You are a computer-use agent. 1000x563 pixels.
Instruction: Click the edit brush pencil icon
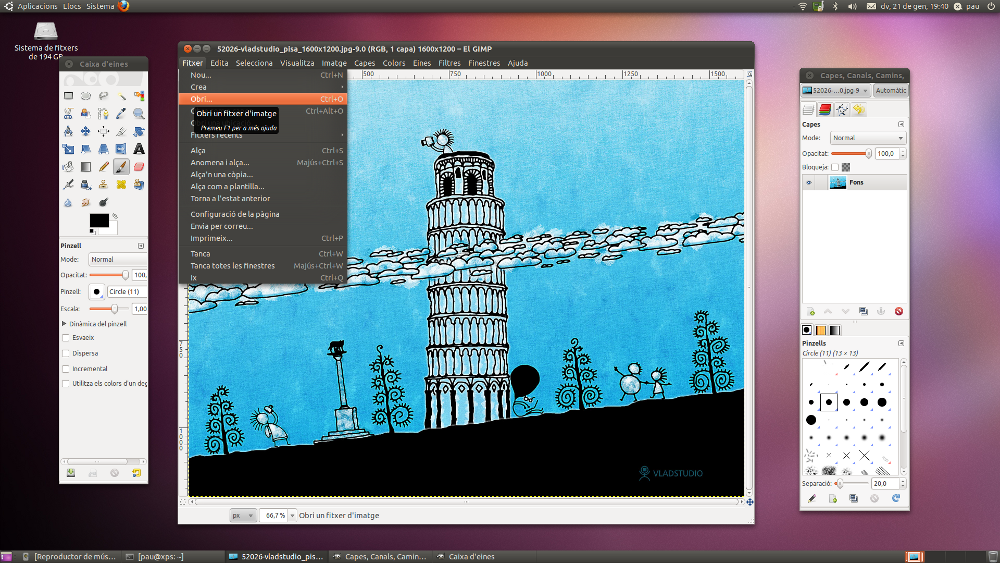(x=812, y=499)
